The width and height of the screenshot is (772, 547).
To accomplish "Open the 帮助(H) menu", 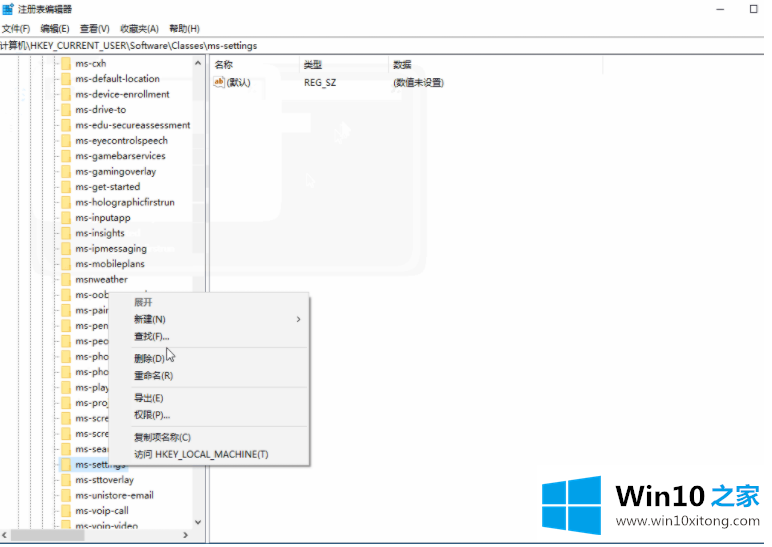I will (x=184, y=29).
